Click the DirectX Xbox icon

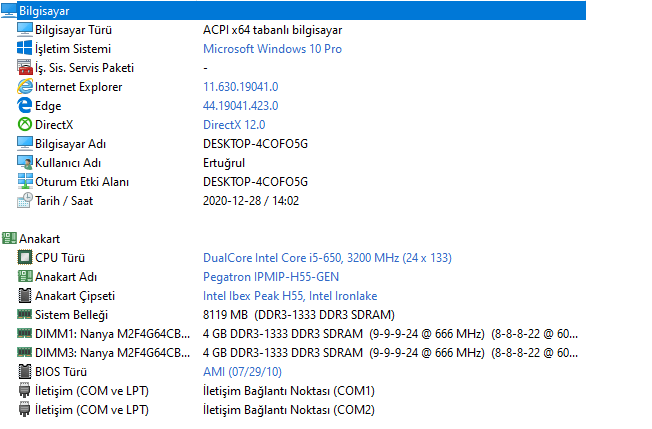[x=25, y=124]
